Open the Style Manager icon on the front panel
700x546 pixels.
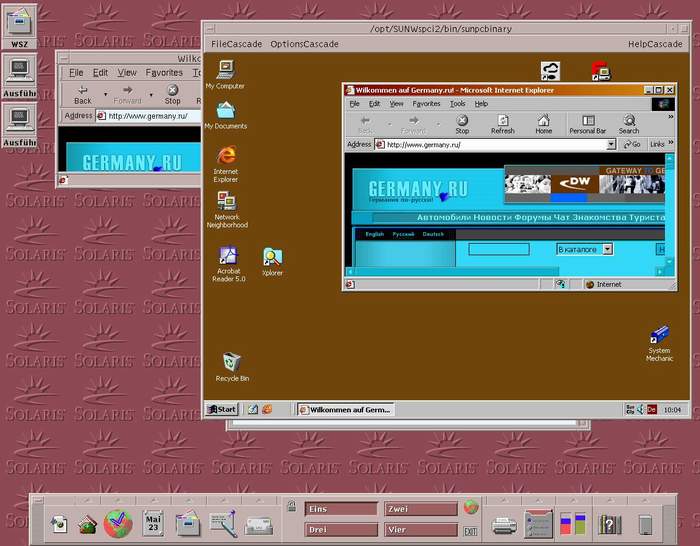538,524
